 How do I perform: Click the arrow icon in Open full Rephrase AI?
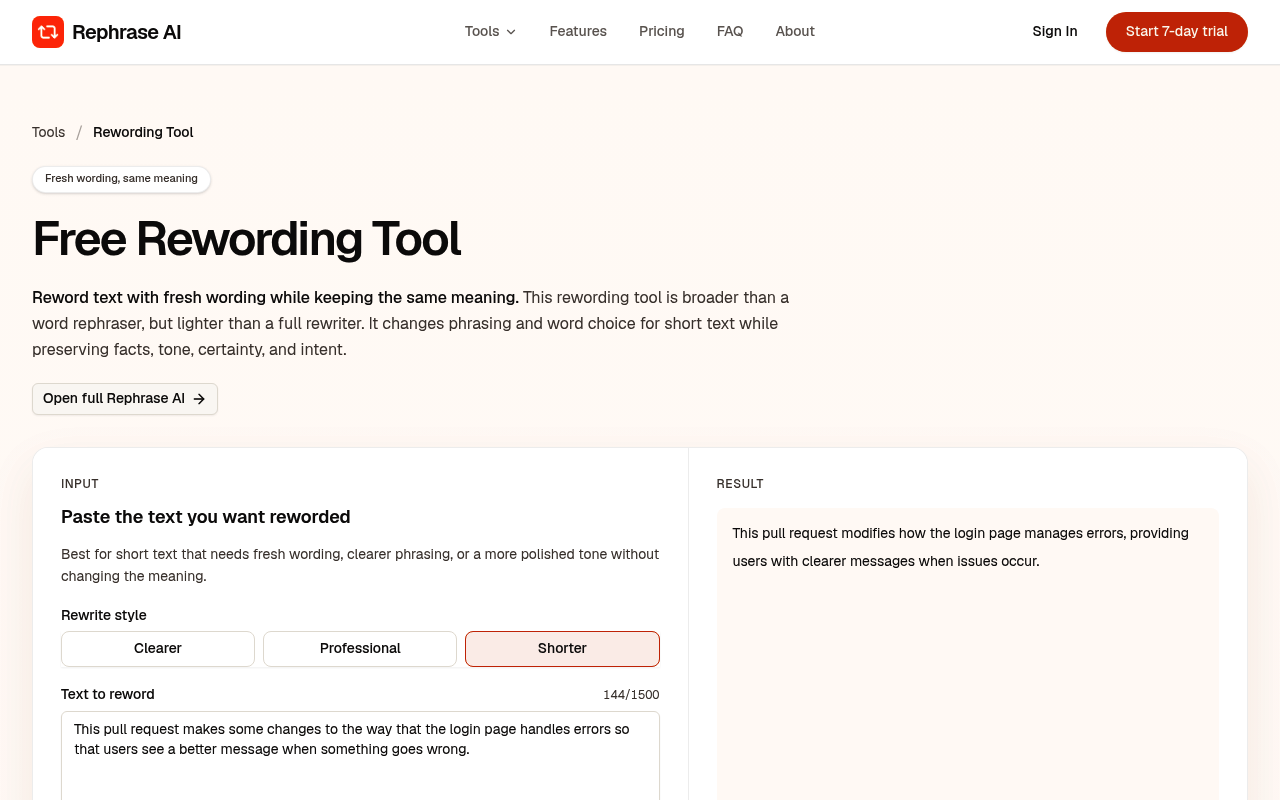pyautogui.click(x=199, y=399)
